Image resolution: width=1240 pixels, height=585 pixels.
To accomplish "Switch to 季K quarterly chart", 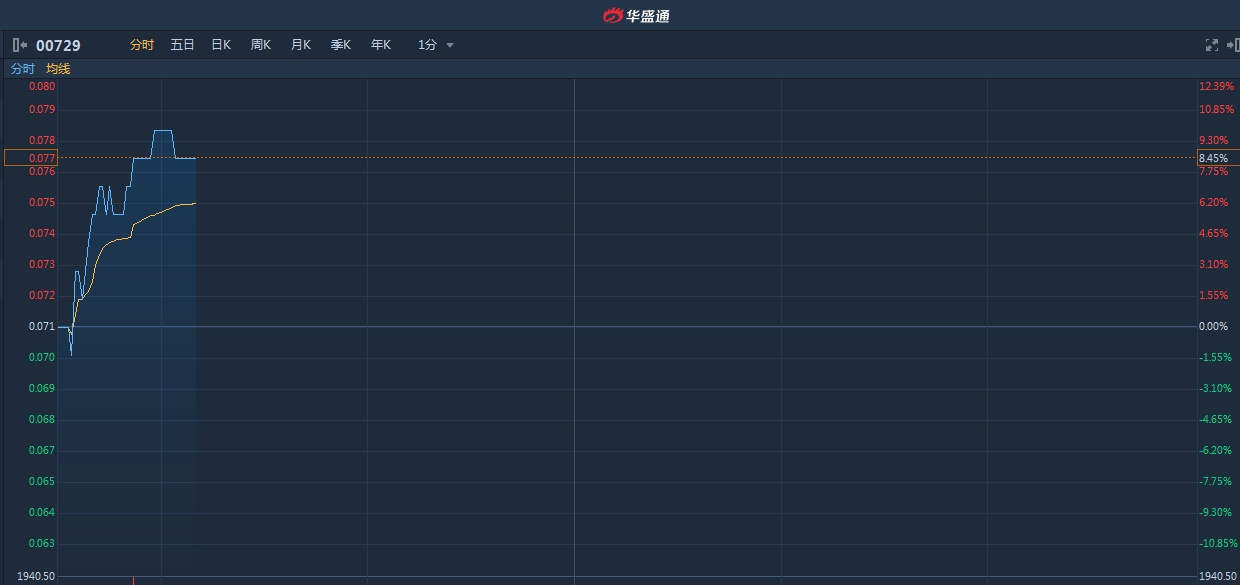I will point(341,45).
